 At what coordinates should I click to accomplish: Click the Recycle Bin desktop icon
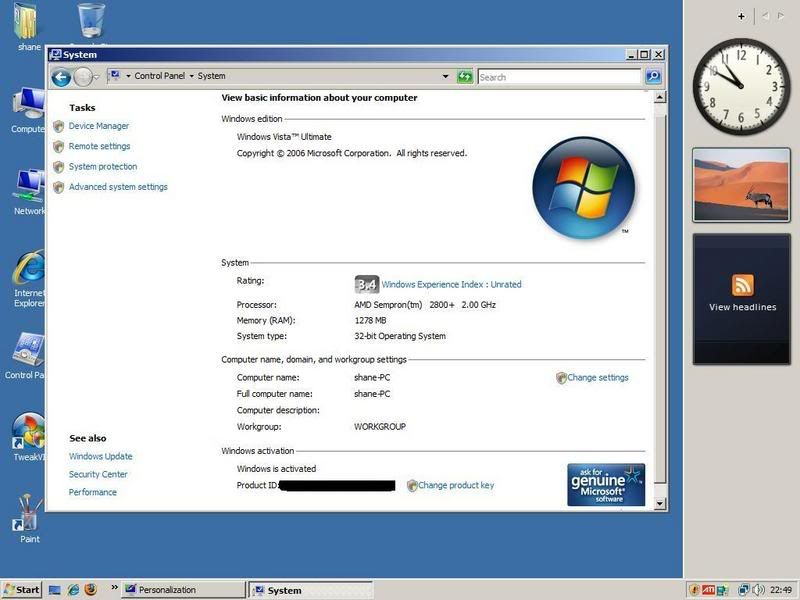[91, 18]
